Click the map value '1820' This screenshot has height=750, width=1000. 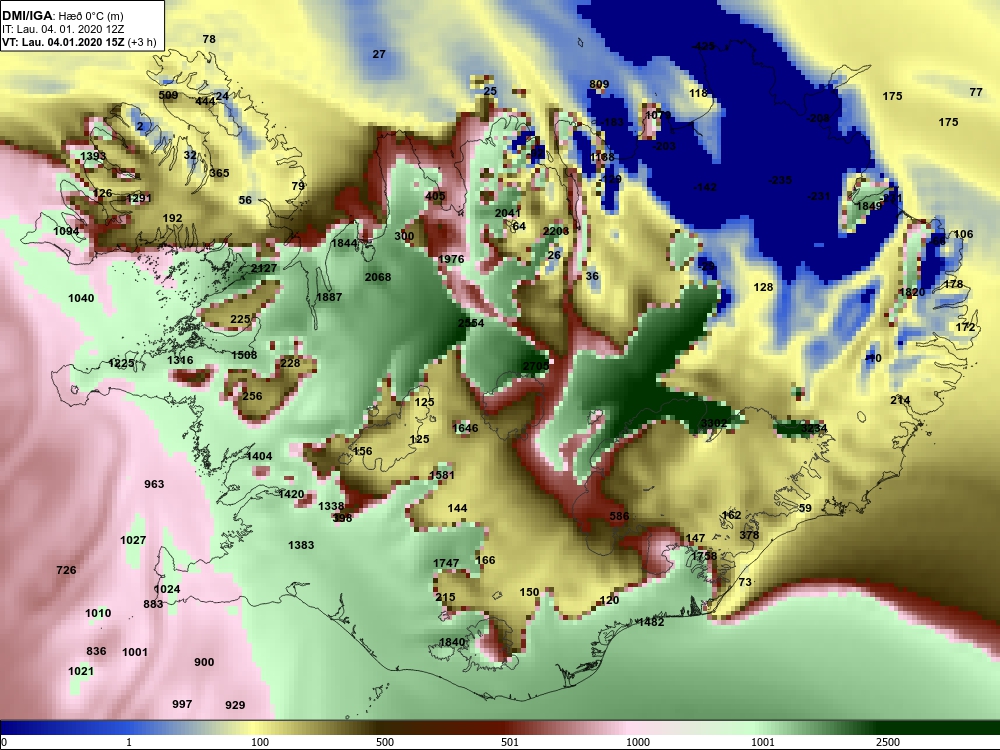pos(911,292)
